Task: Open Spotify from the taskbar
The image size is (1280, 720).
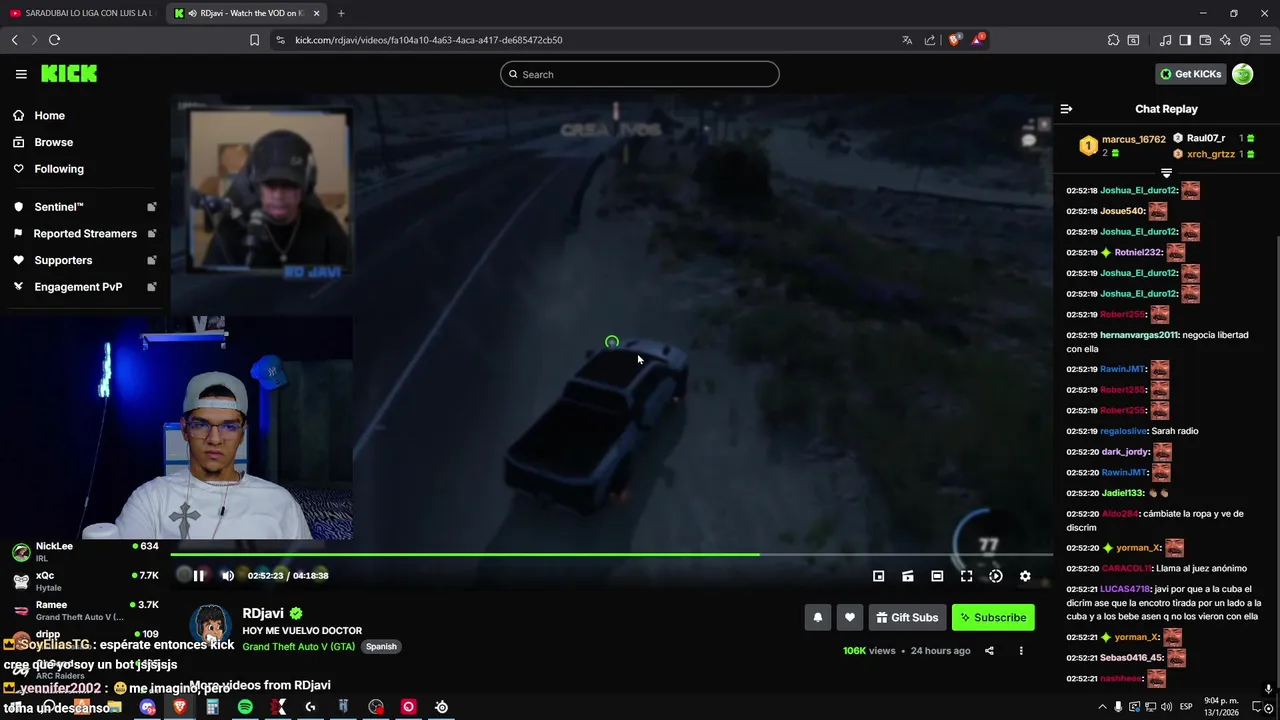Action: 245,707
